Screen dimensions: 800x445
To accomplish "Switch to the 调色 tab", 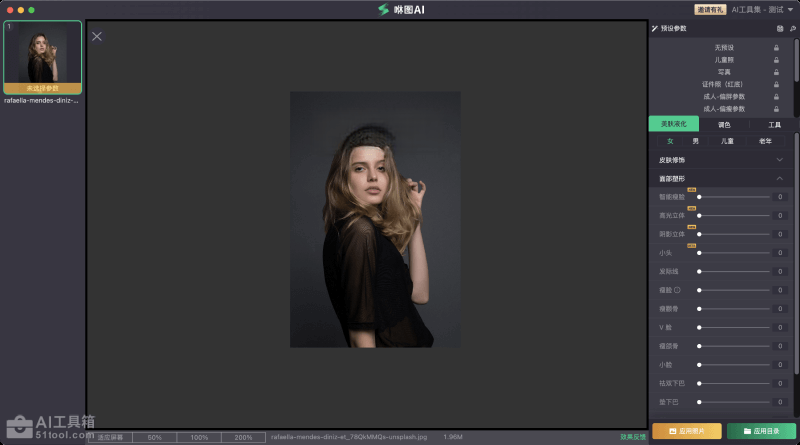I will [x=724, y=125].
